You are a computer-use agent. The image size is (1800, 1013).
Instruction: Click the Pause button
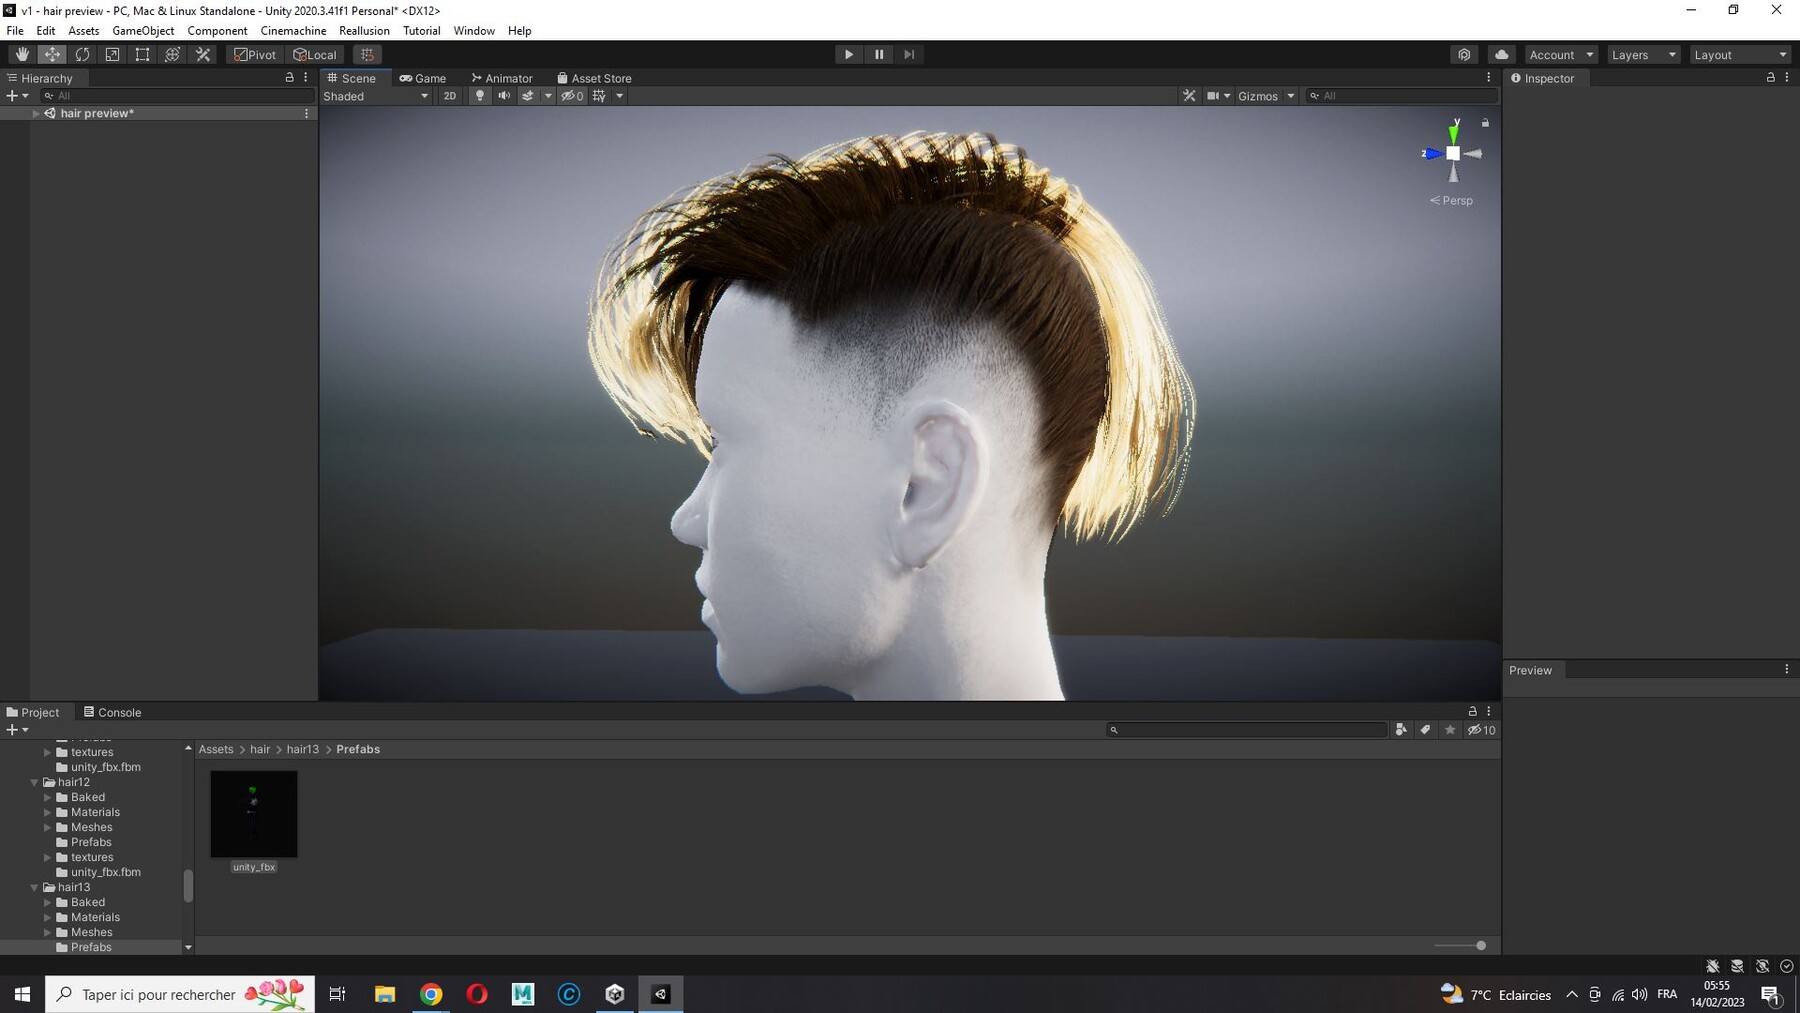[x=879, y=55]
